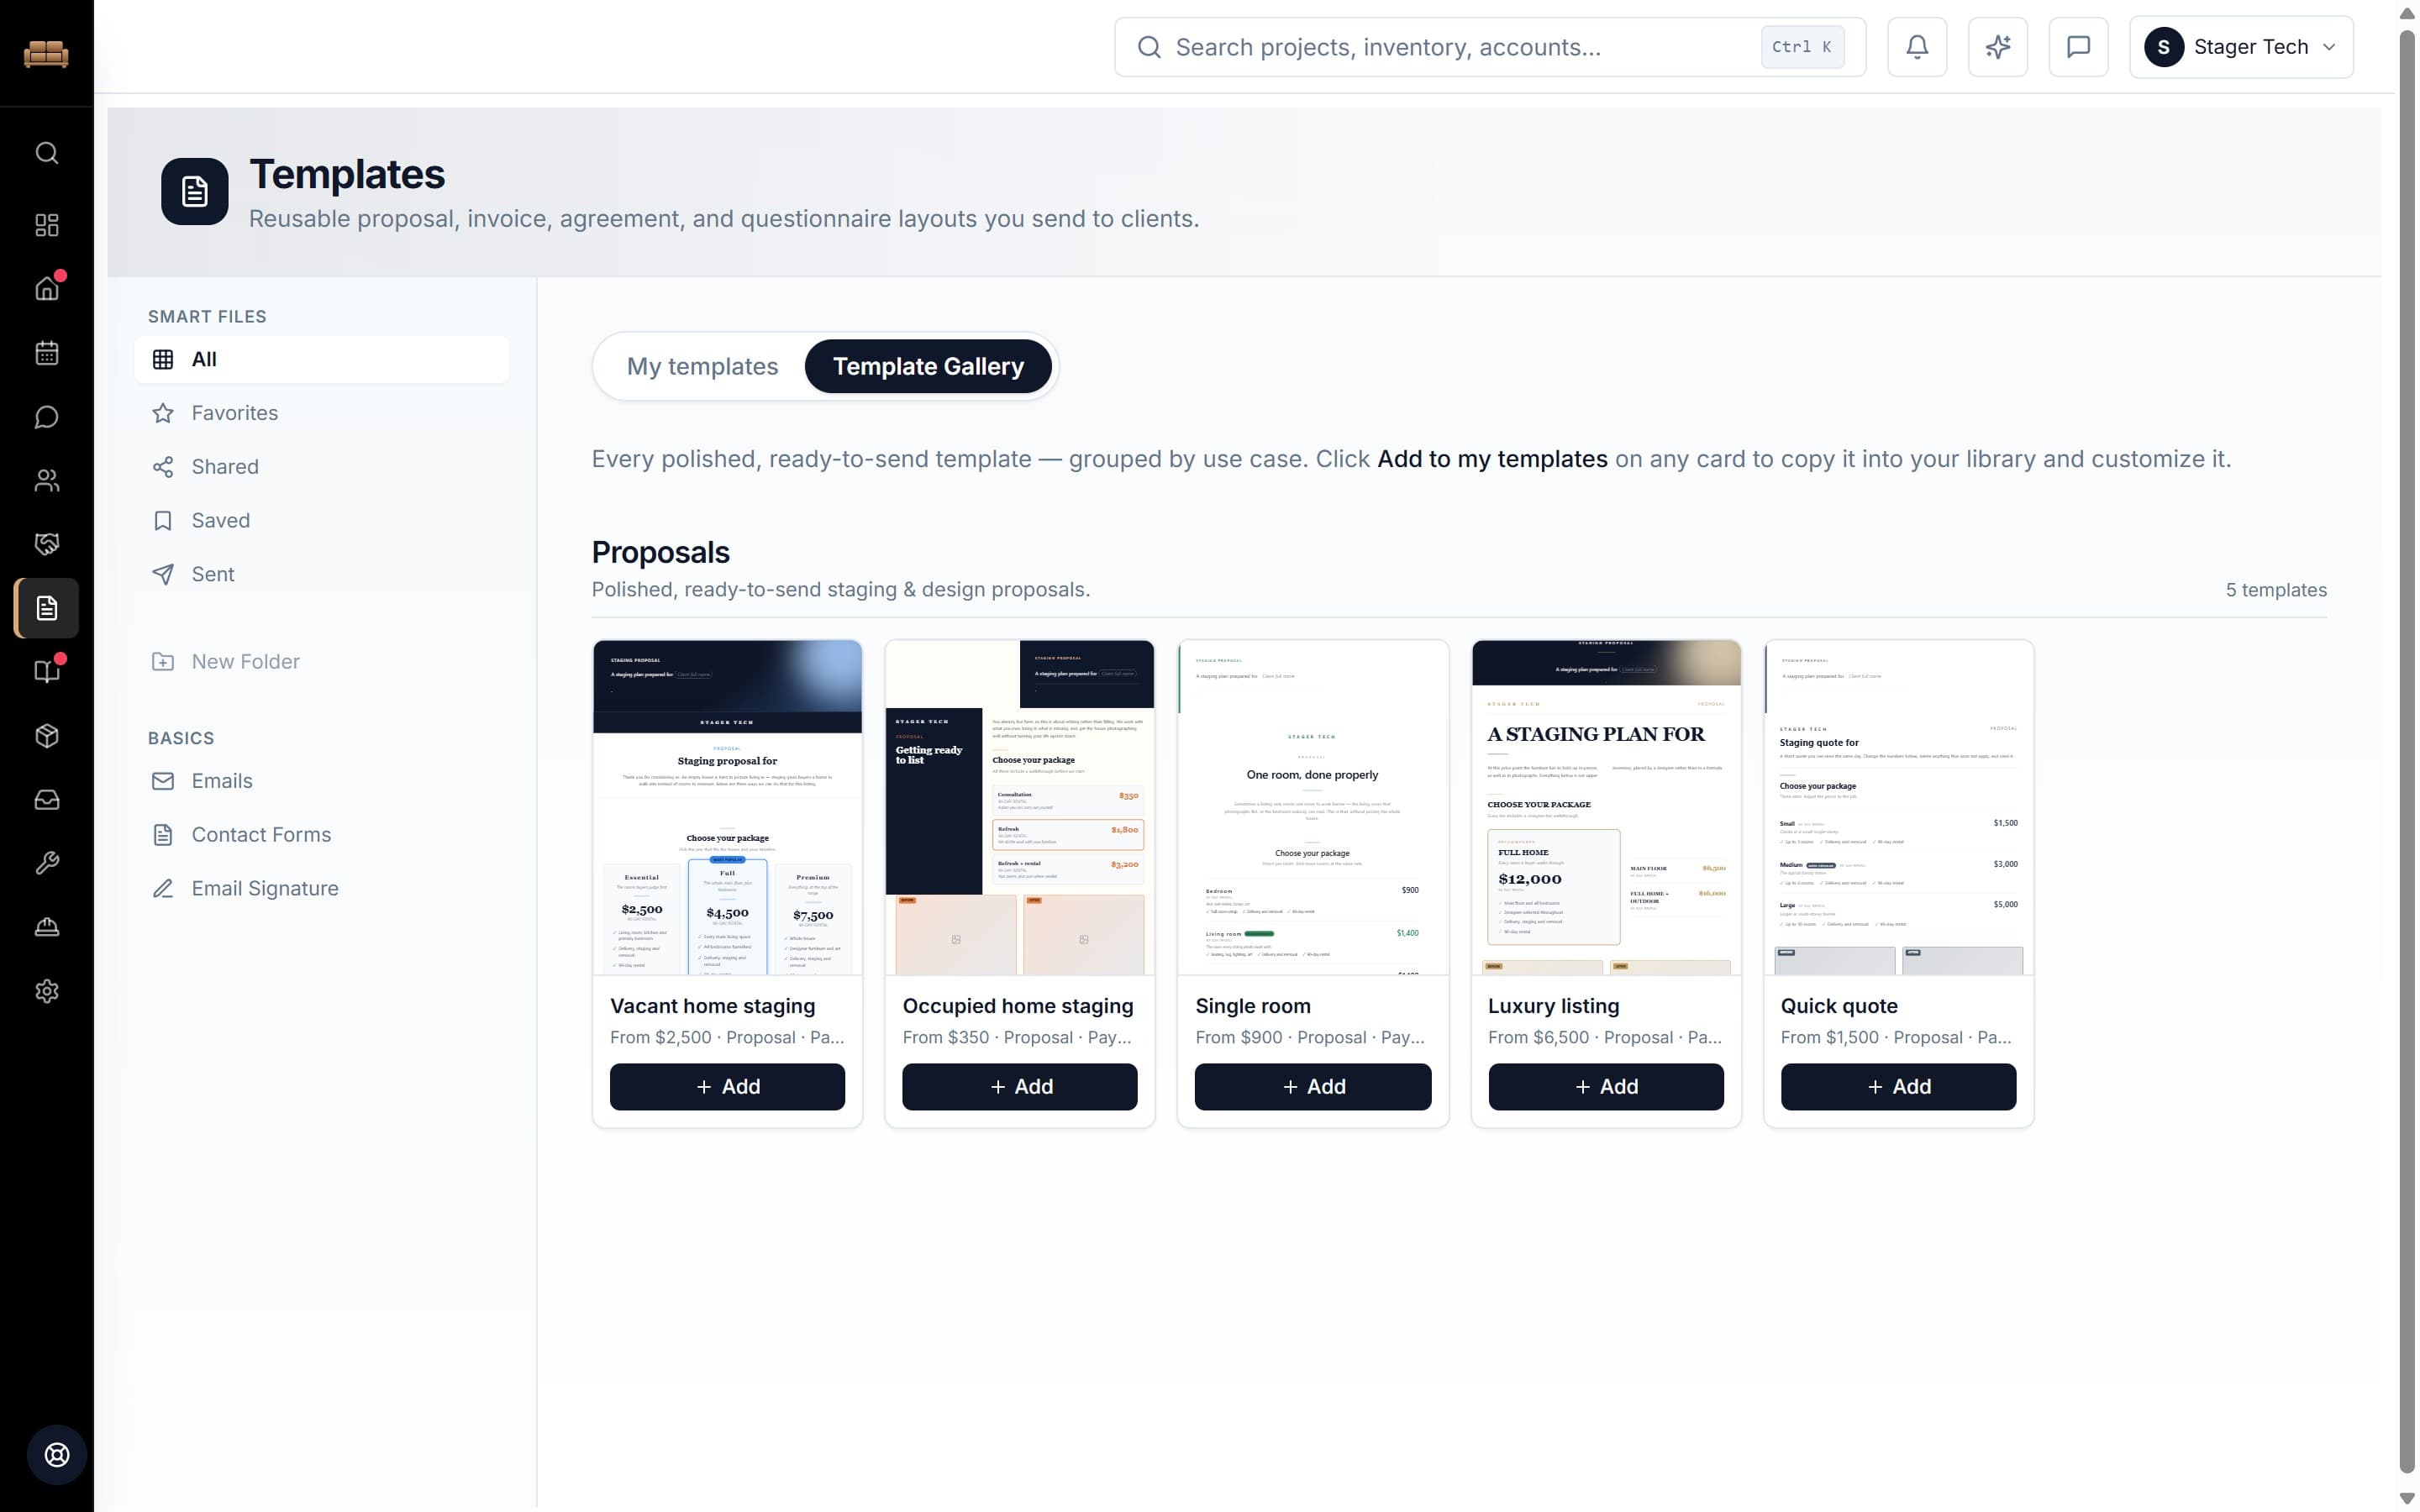Preview the Luxury listing thumbnail

click(1606, 807)
